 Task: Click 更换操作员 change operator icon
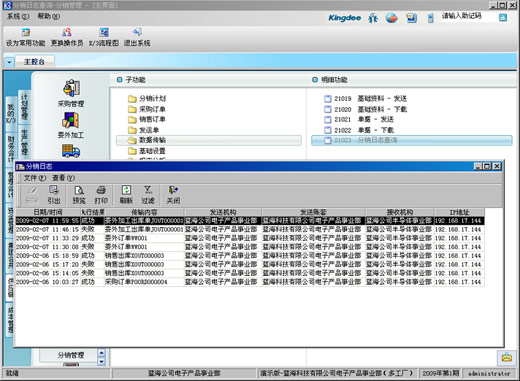click(67, 37)
